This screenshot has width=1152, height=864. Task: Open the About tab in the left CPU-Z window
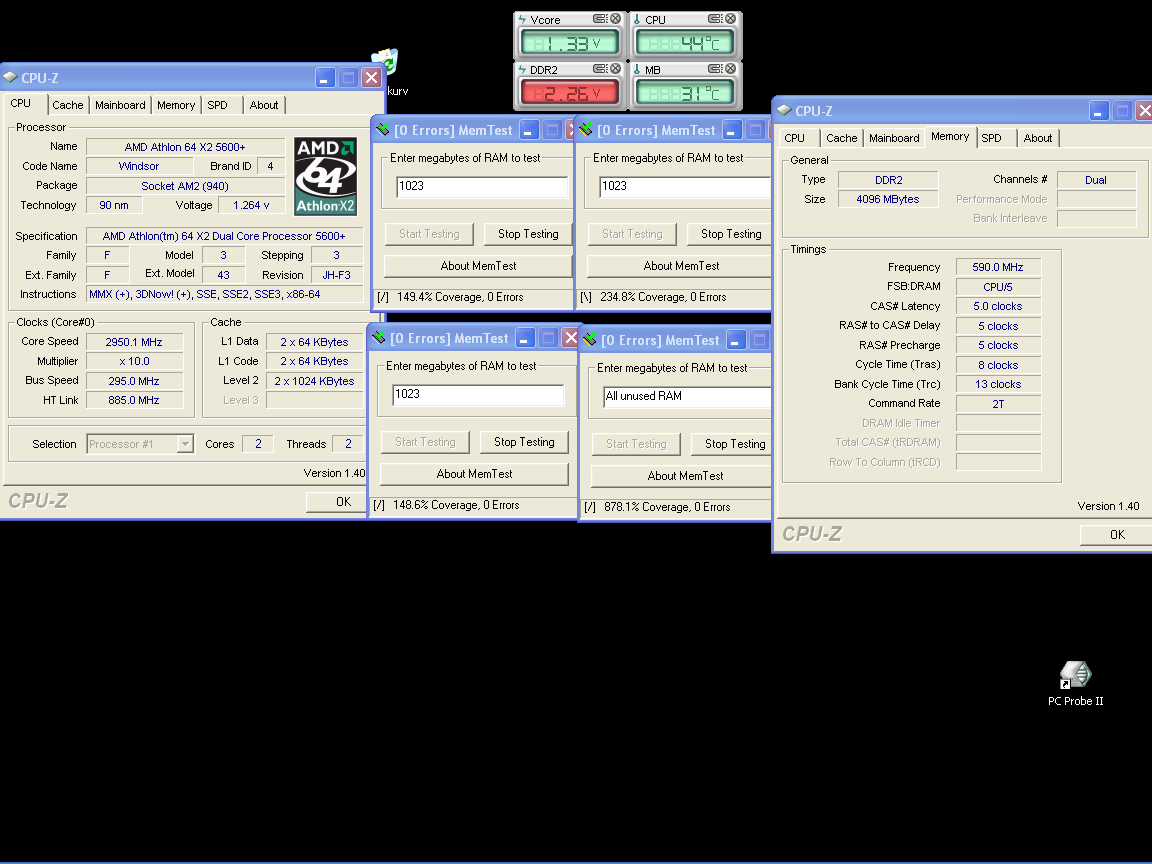(264, 105)
